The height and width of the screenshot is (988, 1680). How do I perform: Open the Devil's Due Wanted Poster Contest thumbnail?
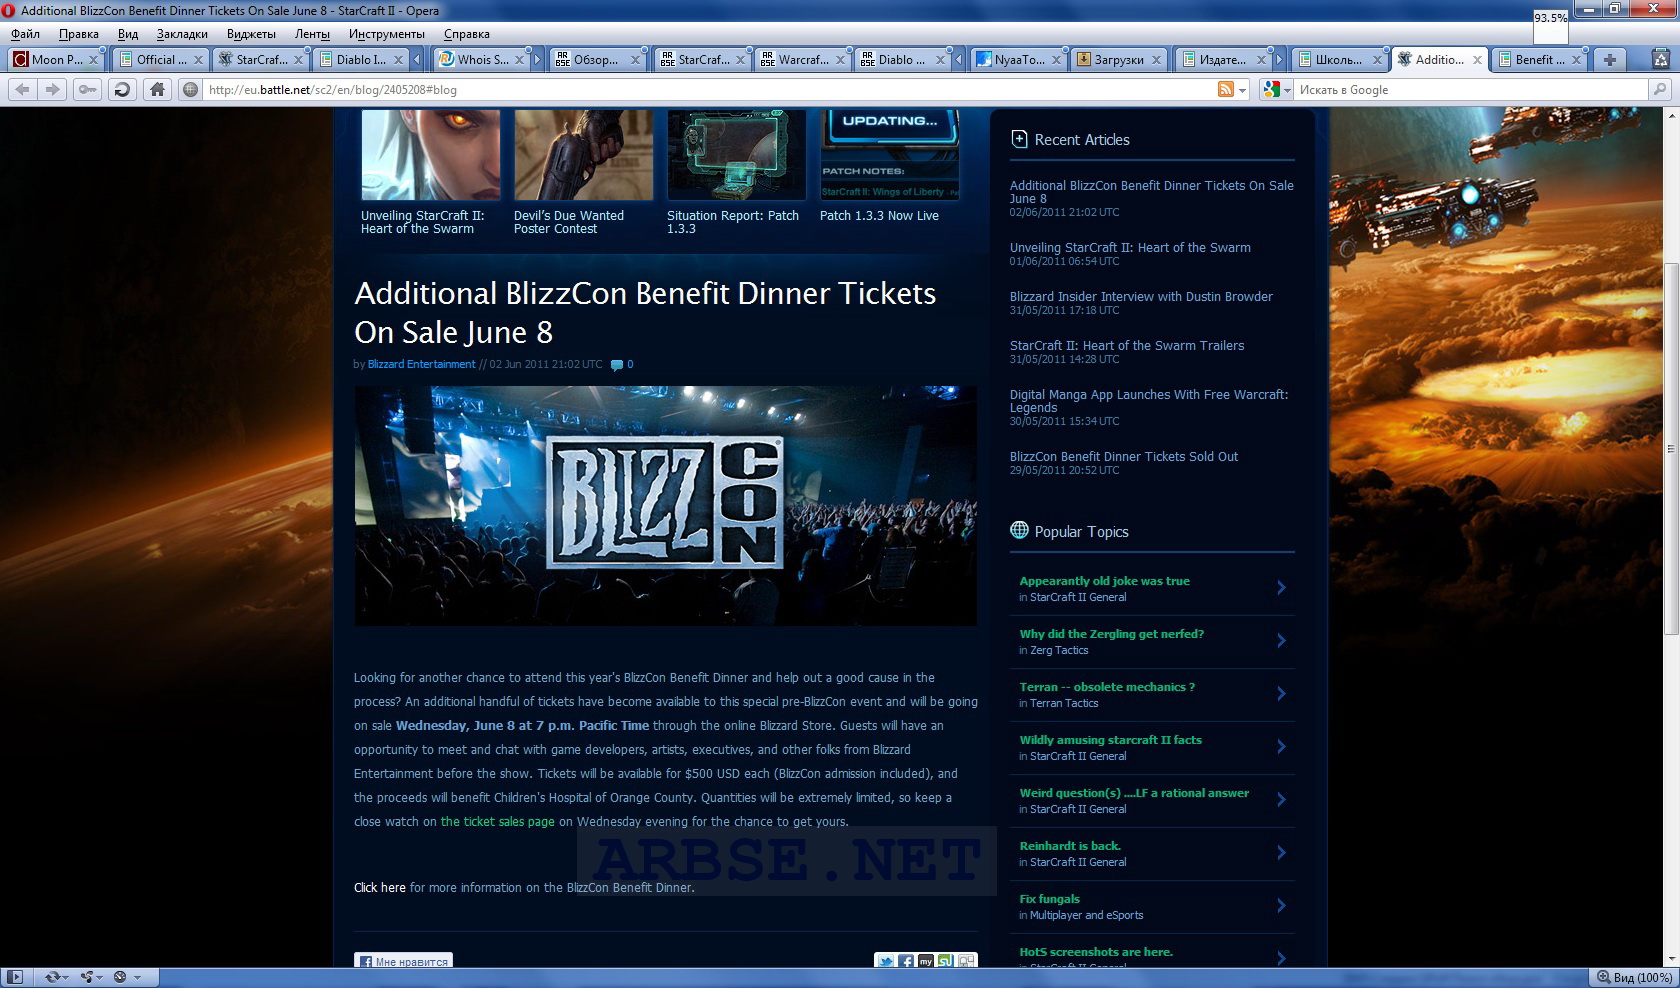(583, 155)
